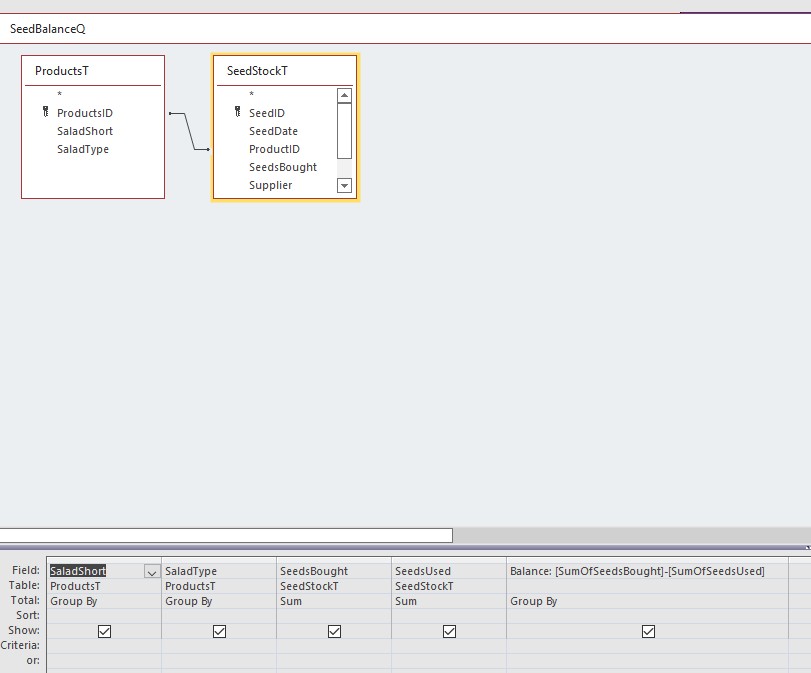The image size is (811, 673).
Task: Open the SaladShort field dropdown arrow
Action: click(x=152, y=572)
